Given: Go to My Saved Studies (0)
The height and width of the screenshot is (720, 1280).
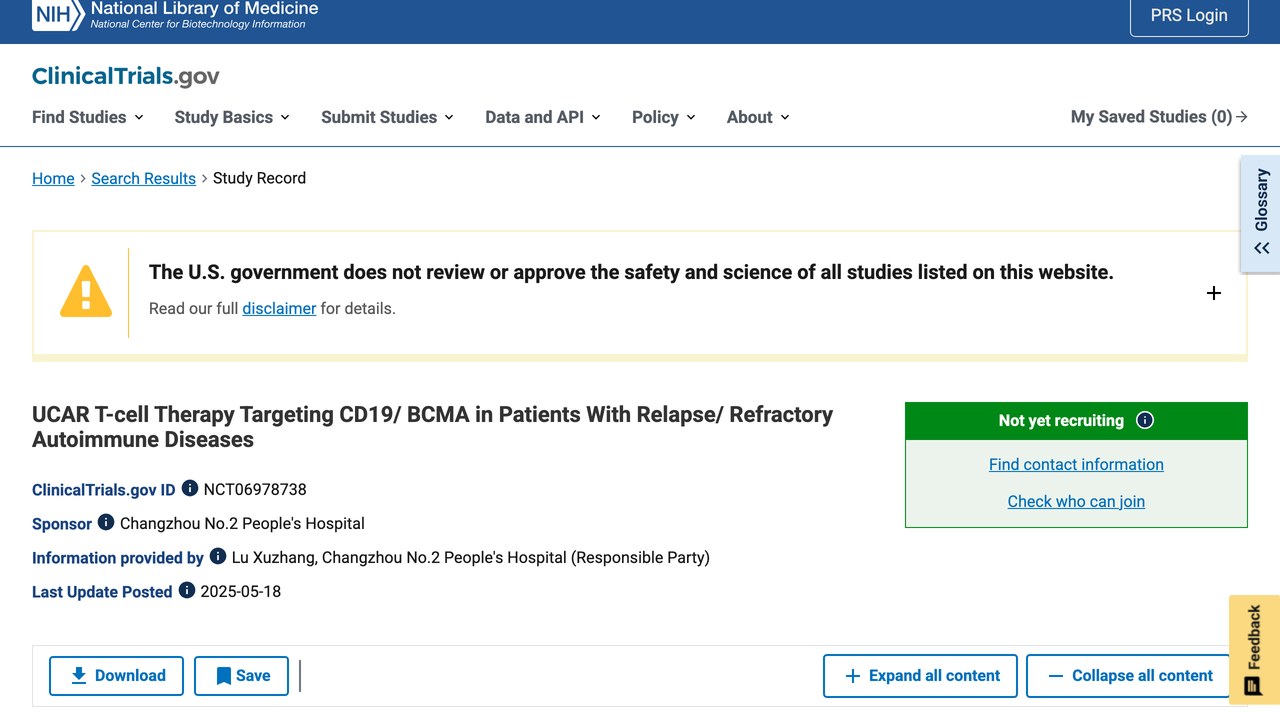Looking at the screenshot, I should pyautogui.click(x=1159, y=117).
